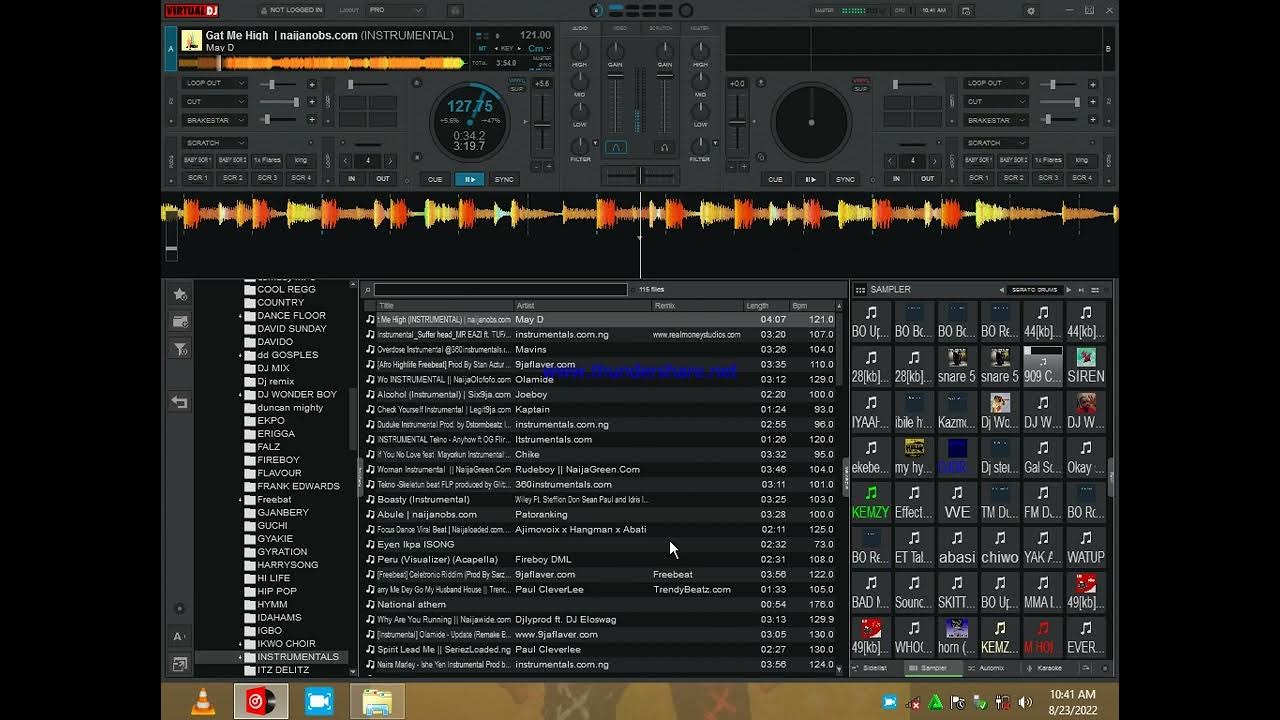
Task: Click the back arrow icon in browser sidebar
Action: pyautogui.click(x=180, y=402)
